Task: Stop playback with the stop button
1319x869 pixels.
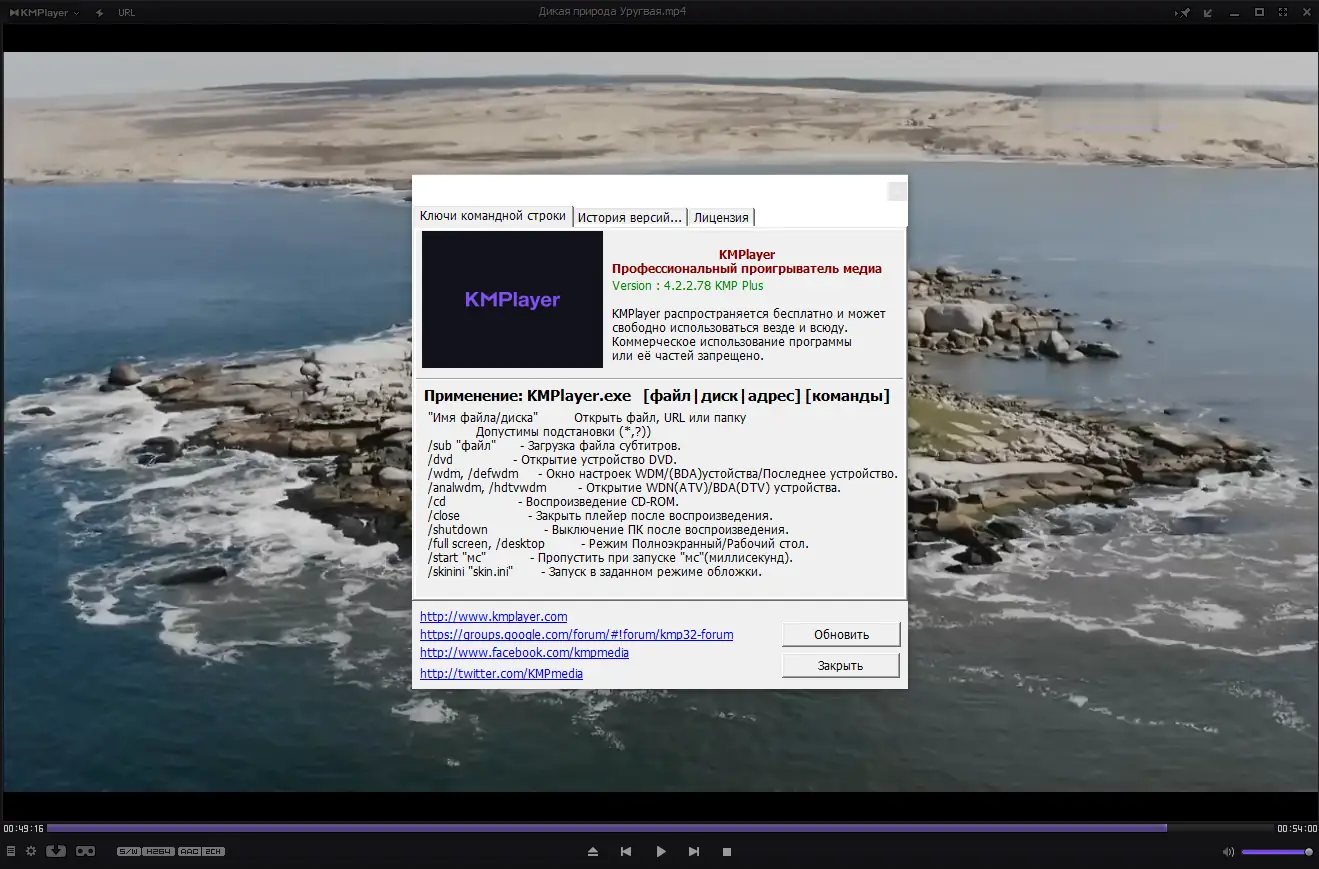Action: coord(727,852)
